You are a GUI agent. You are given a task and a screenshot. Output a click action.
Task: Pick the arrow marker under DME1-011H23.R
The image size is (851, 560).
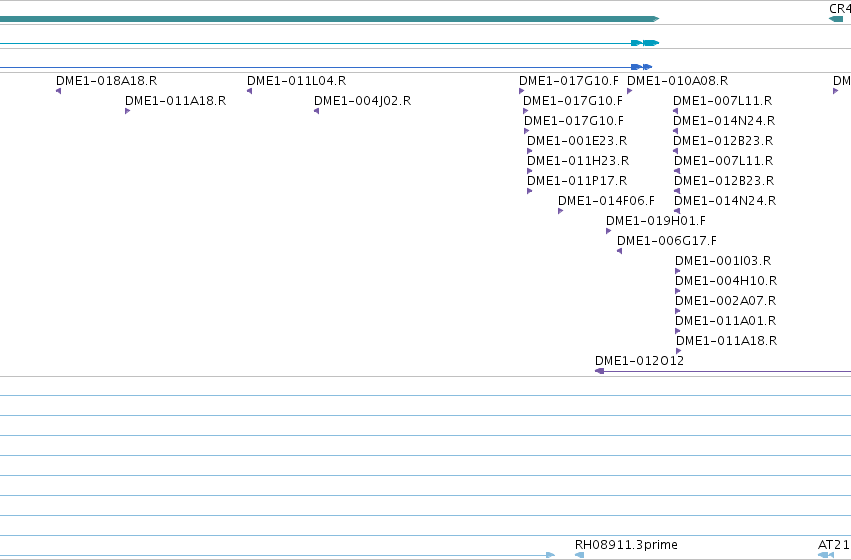530,171
